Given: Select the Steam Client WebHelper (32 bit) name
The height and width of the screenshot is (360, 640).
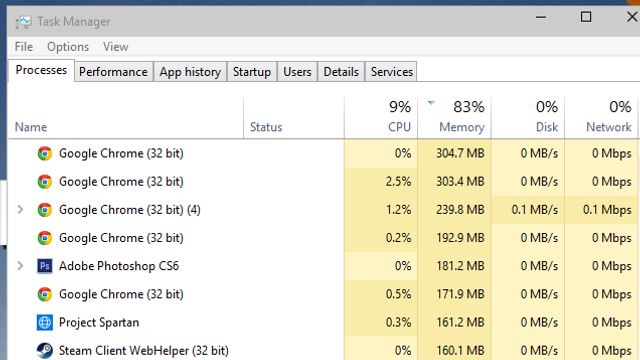Looking at the screenshot, I should pyautogui.click(x=144, y=351).
